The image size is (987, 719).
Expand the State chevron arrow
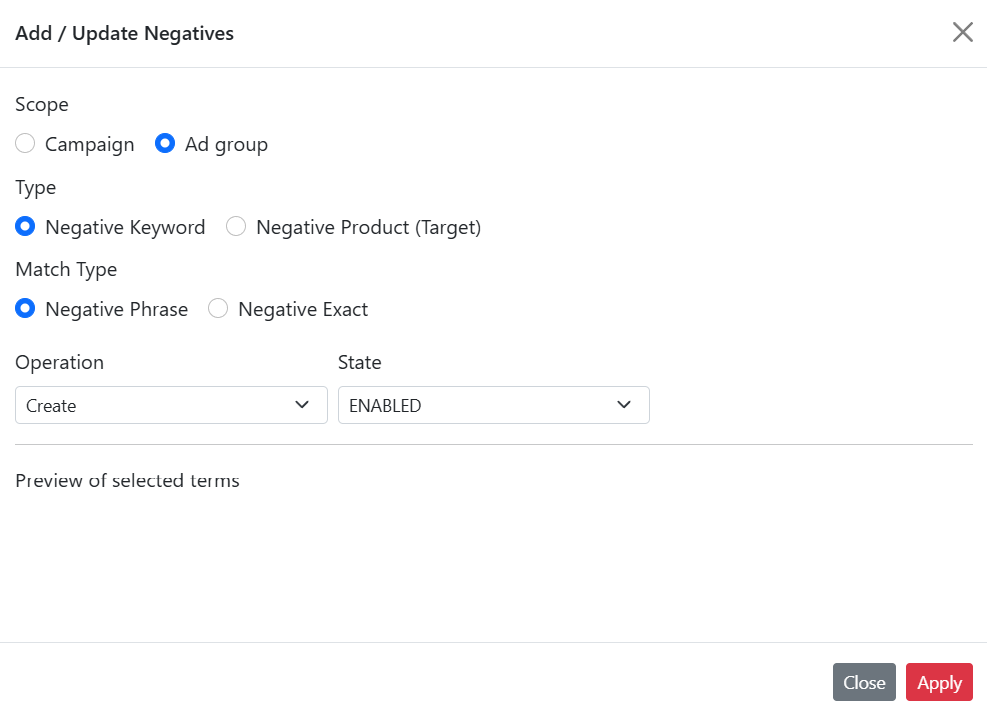click(624, 405)
